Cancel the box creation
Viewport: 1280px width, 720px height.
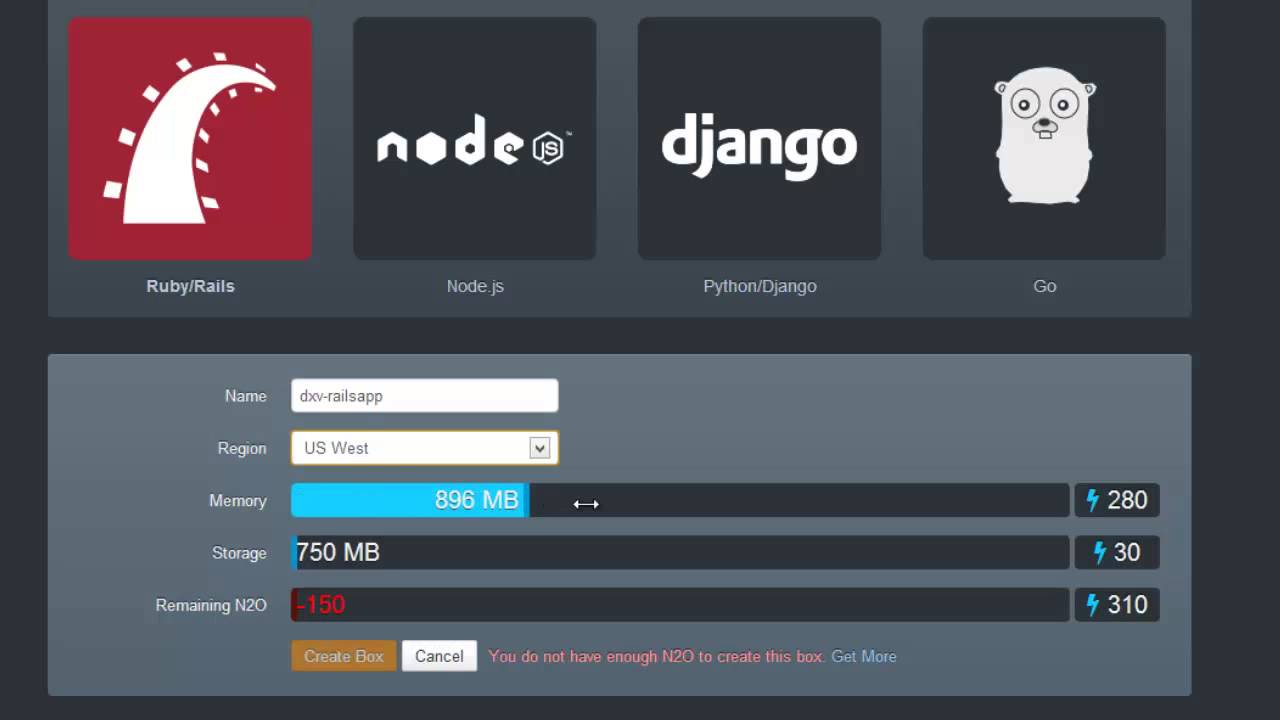439,656
